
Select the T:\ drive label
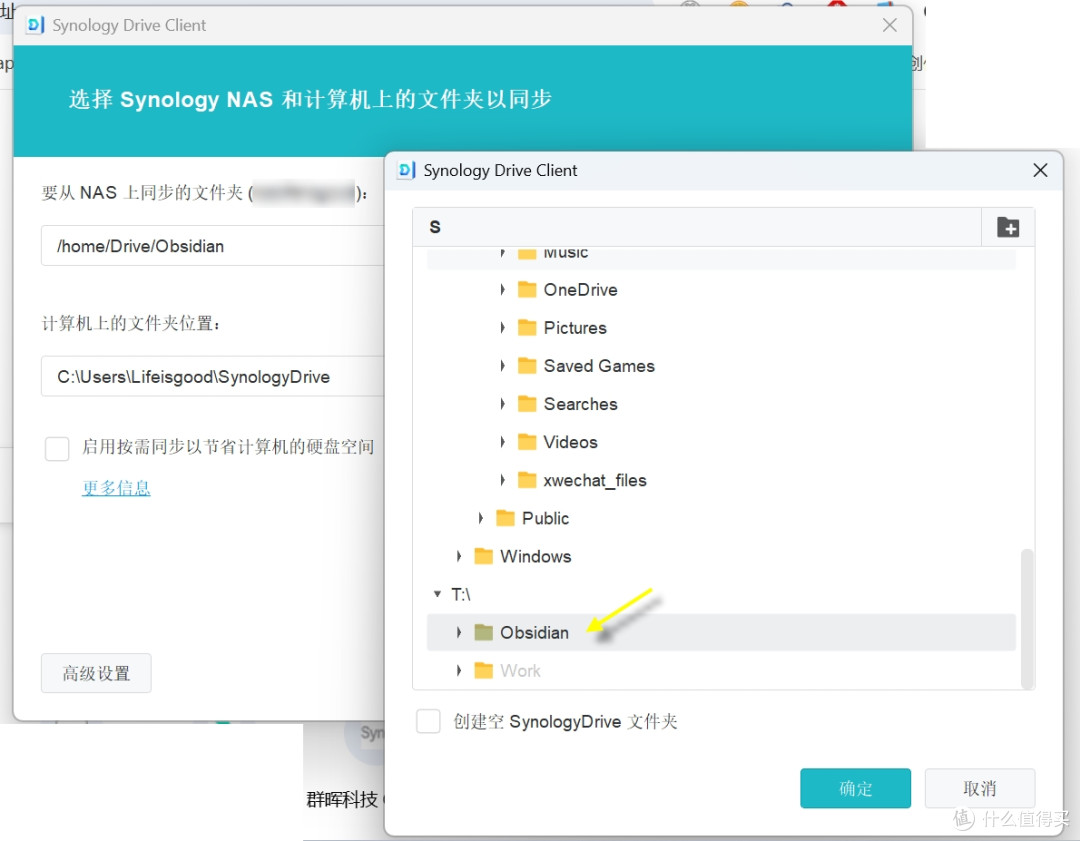(461, 594)
